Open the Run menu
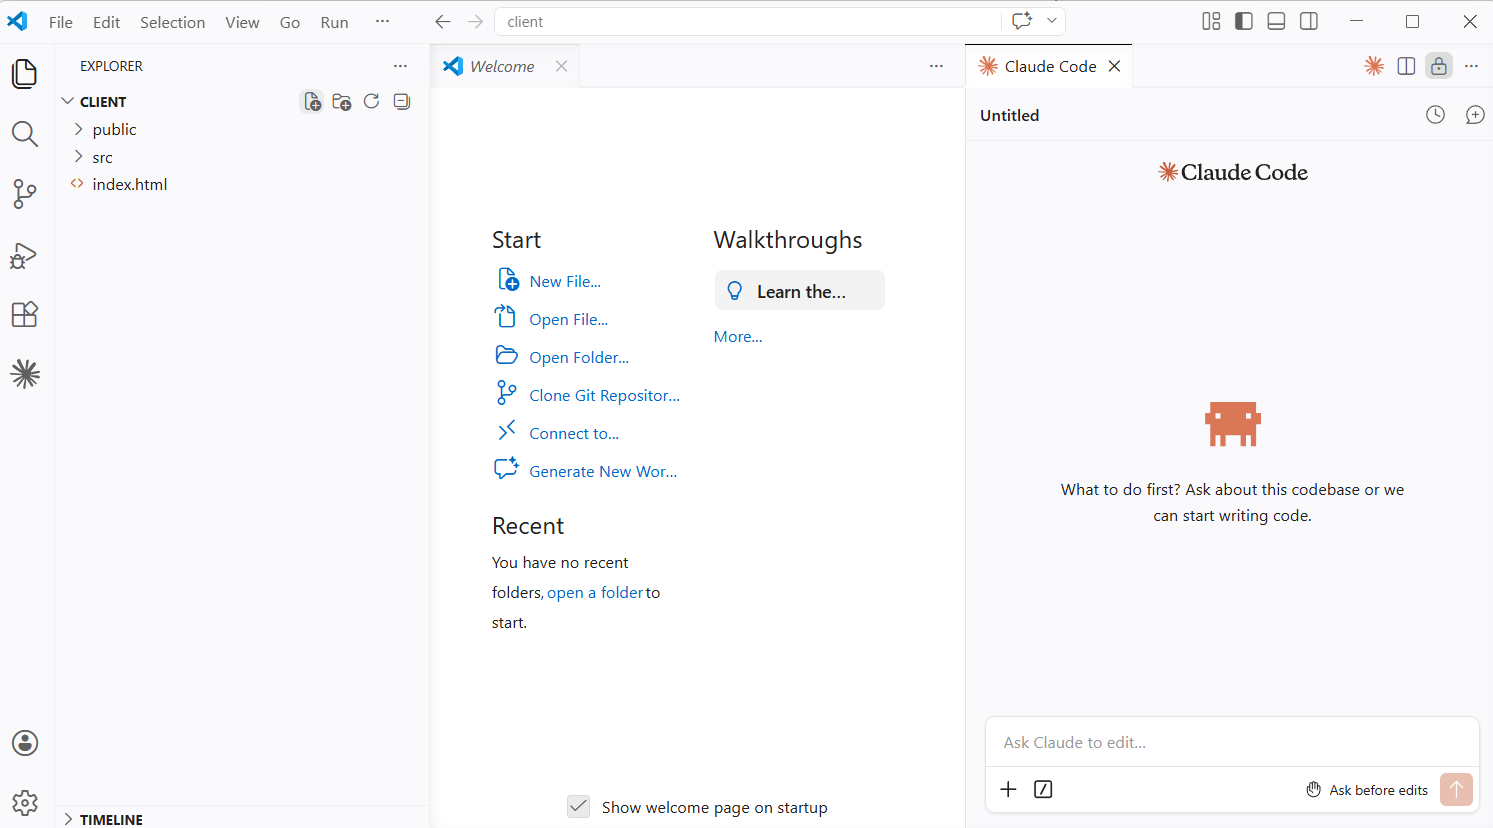The width and height of the screenshot is (1493, 828). (334, 21)
